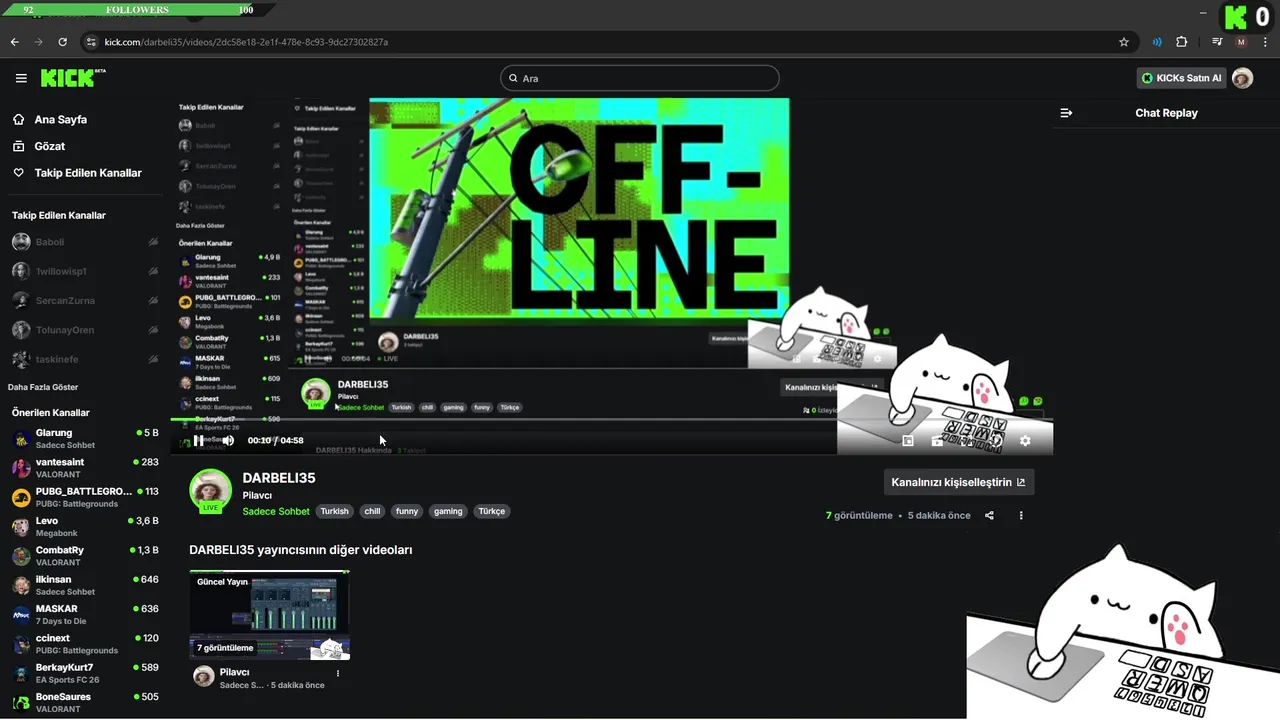Image resolution: width=1280 pixels, height=720 pixels.
Task: Pause the video playback
Action: click(199, 440)
